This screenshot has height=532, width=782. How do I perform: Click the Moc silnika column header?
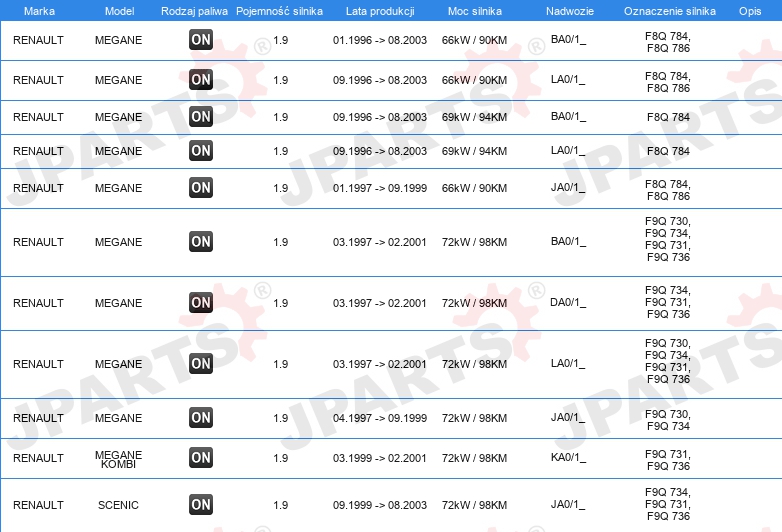(x=474, y=11)
